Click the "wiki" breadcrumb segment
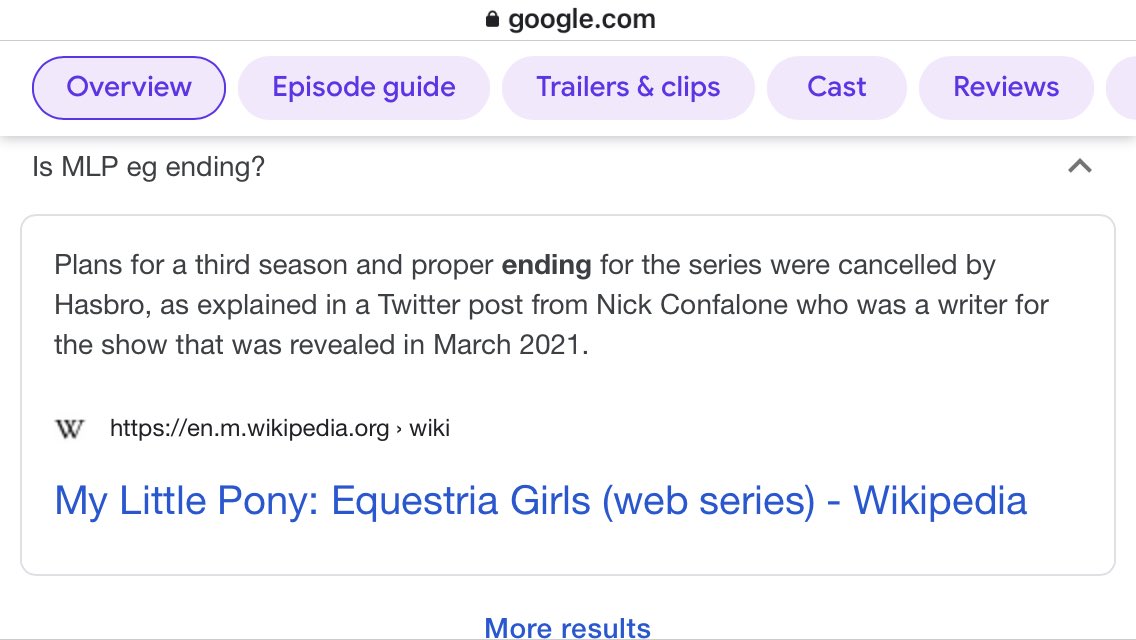This screenshot has height=640, width=1136. click(x=430, y=429)
